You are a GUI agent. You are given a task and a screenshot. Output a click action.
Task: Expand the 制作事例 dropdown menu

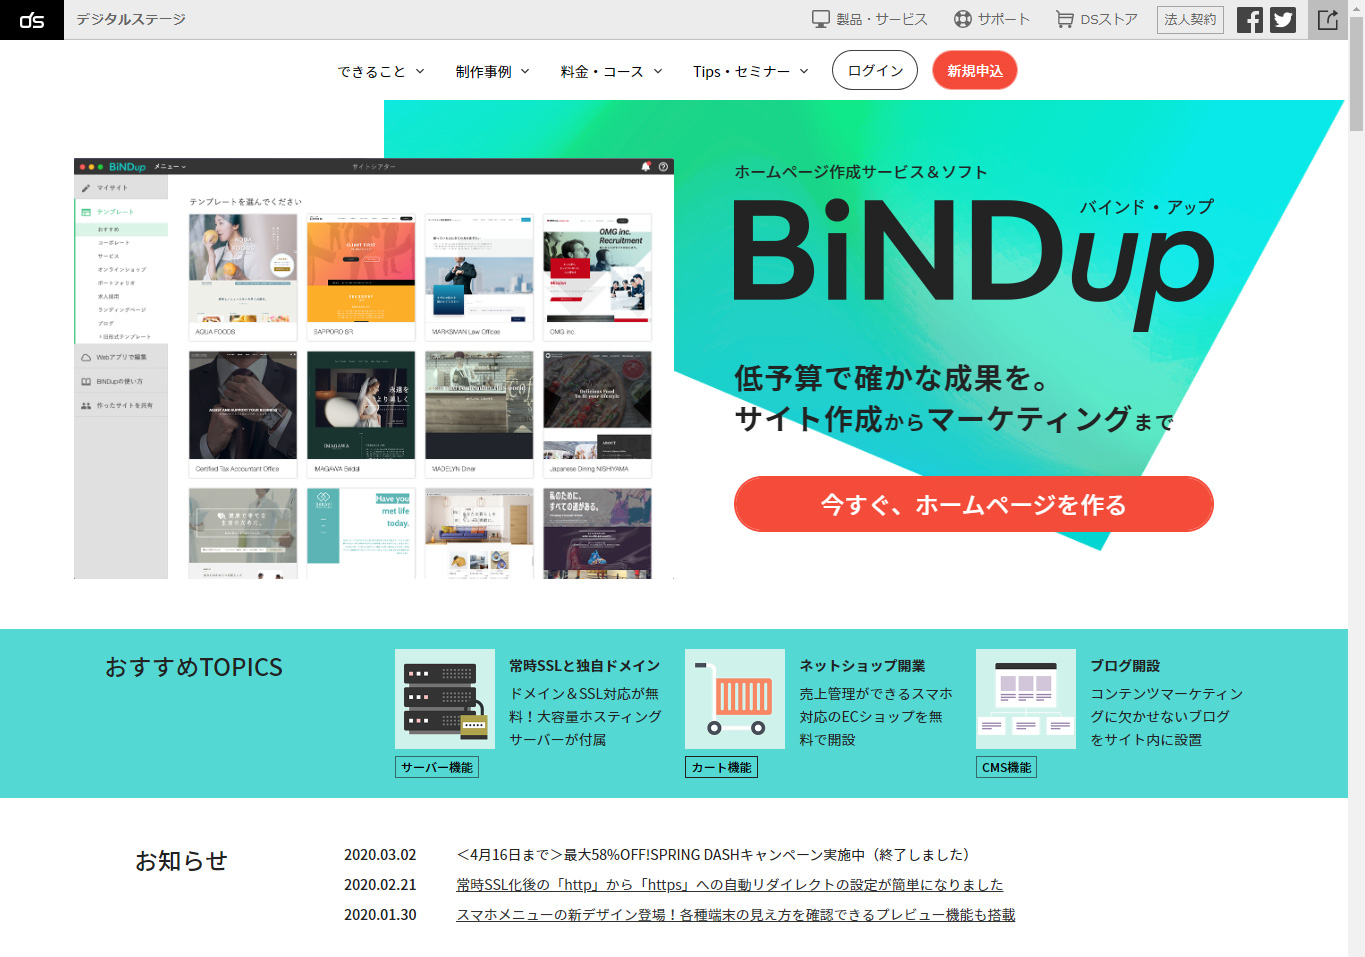pyautogui.click(x=492, y=71)
